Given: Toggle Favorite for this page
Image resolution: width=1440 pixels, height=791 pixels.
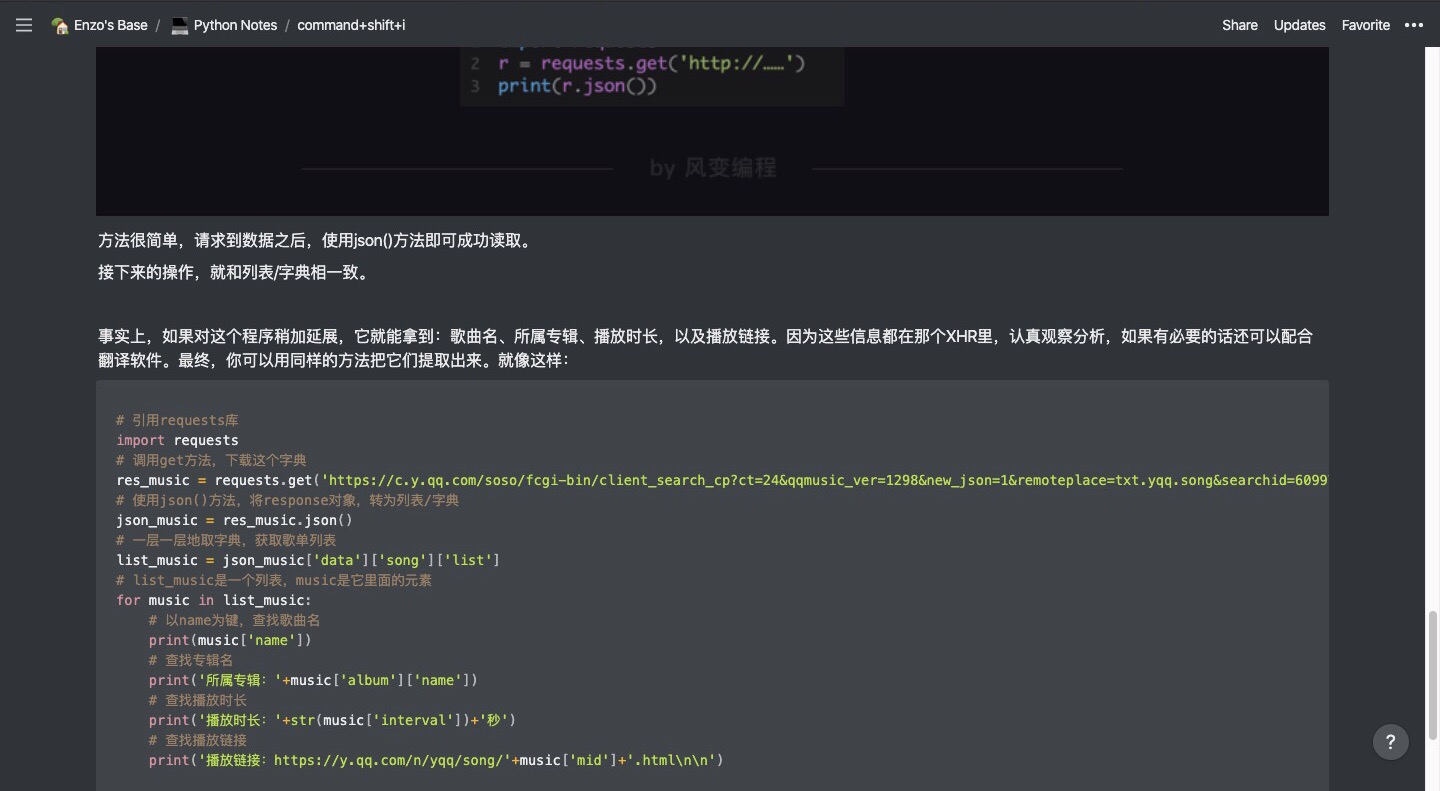Looking at the screenshot, I should [x=1365, y=25].
